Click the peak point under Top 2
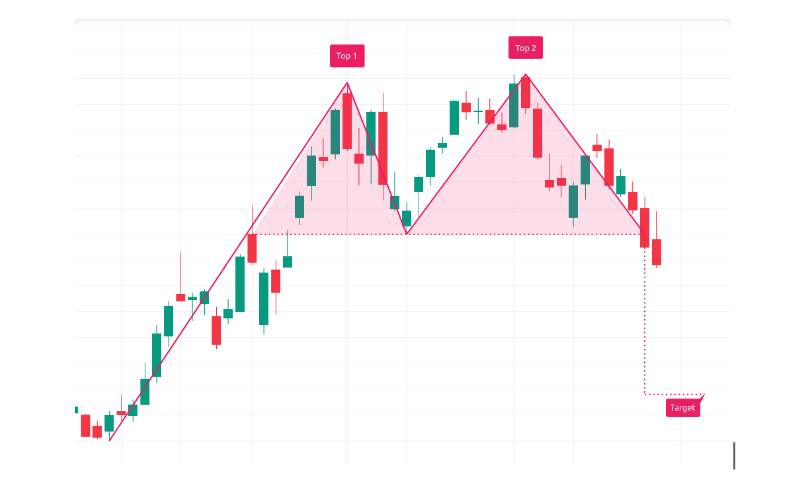800x480 pixels. (525, 75)
